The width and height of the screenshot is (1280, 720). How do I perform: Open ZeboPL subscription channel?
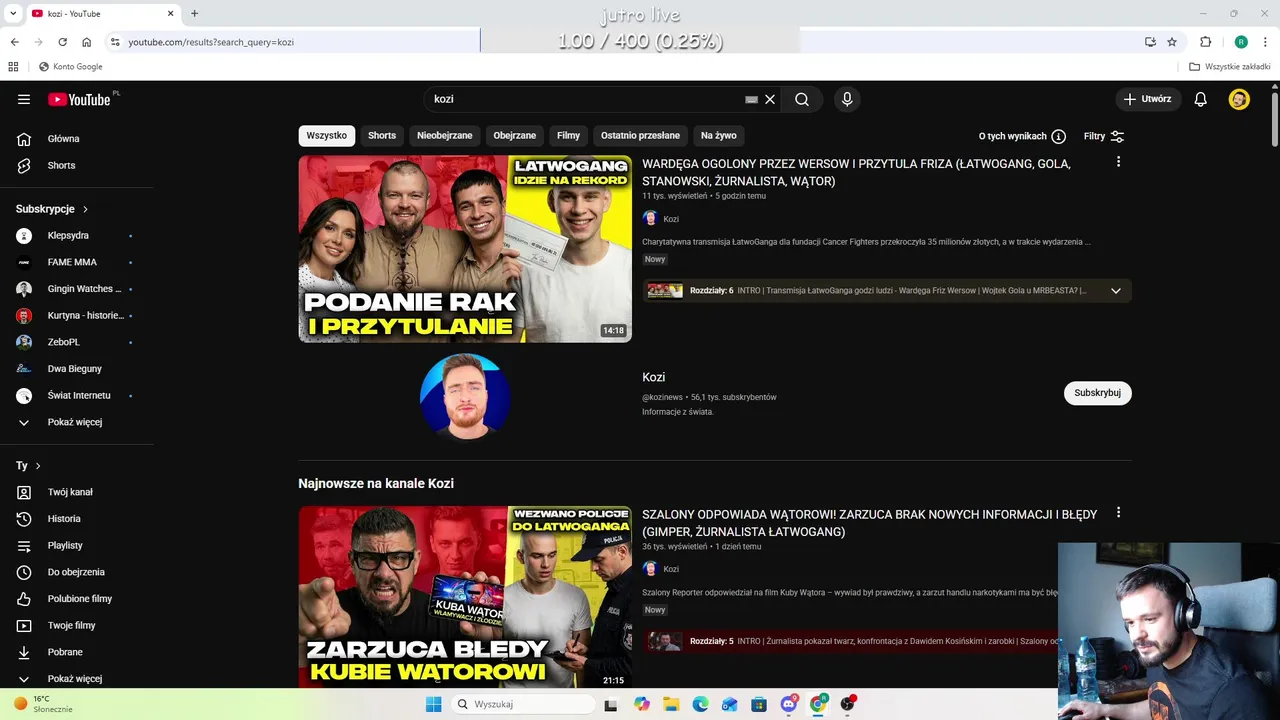point(77,342)
